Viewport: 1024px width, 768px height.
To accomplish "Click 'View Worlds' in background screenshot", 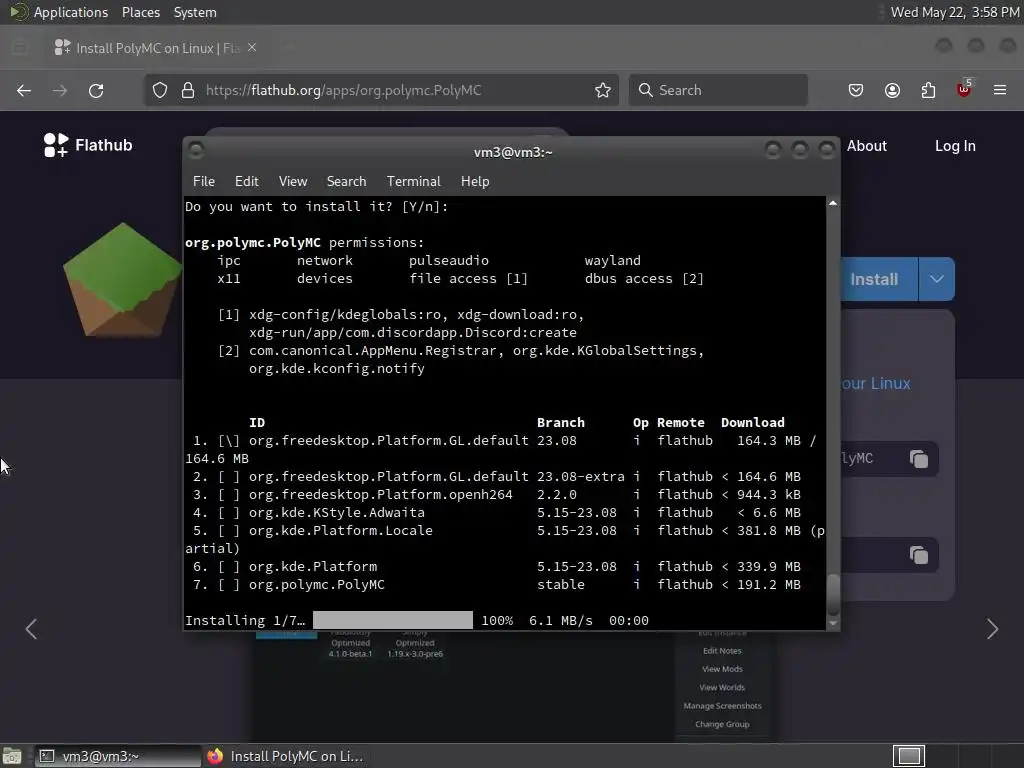I will pos(722,688).
